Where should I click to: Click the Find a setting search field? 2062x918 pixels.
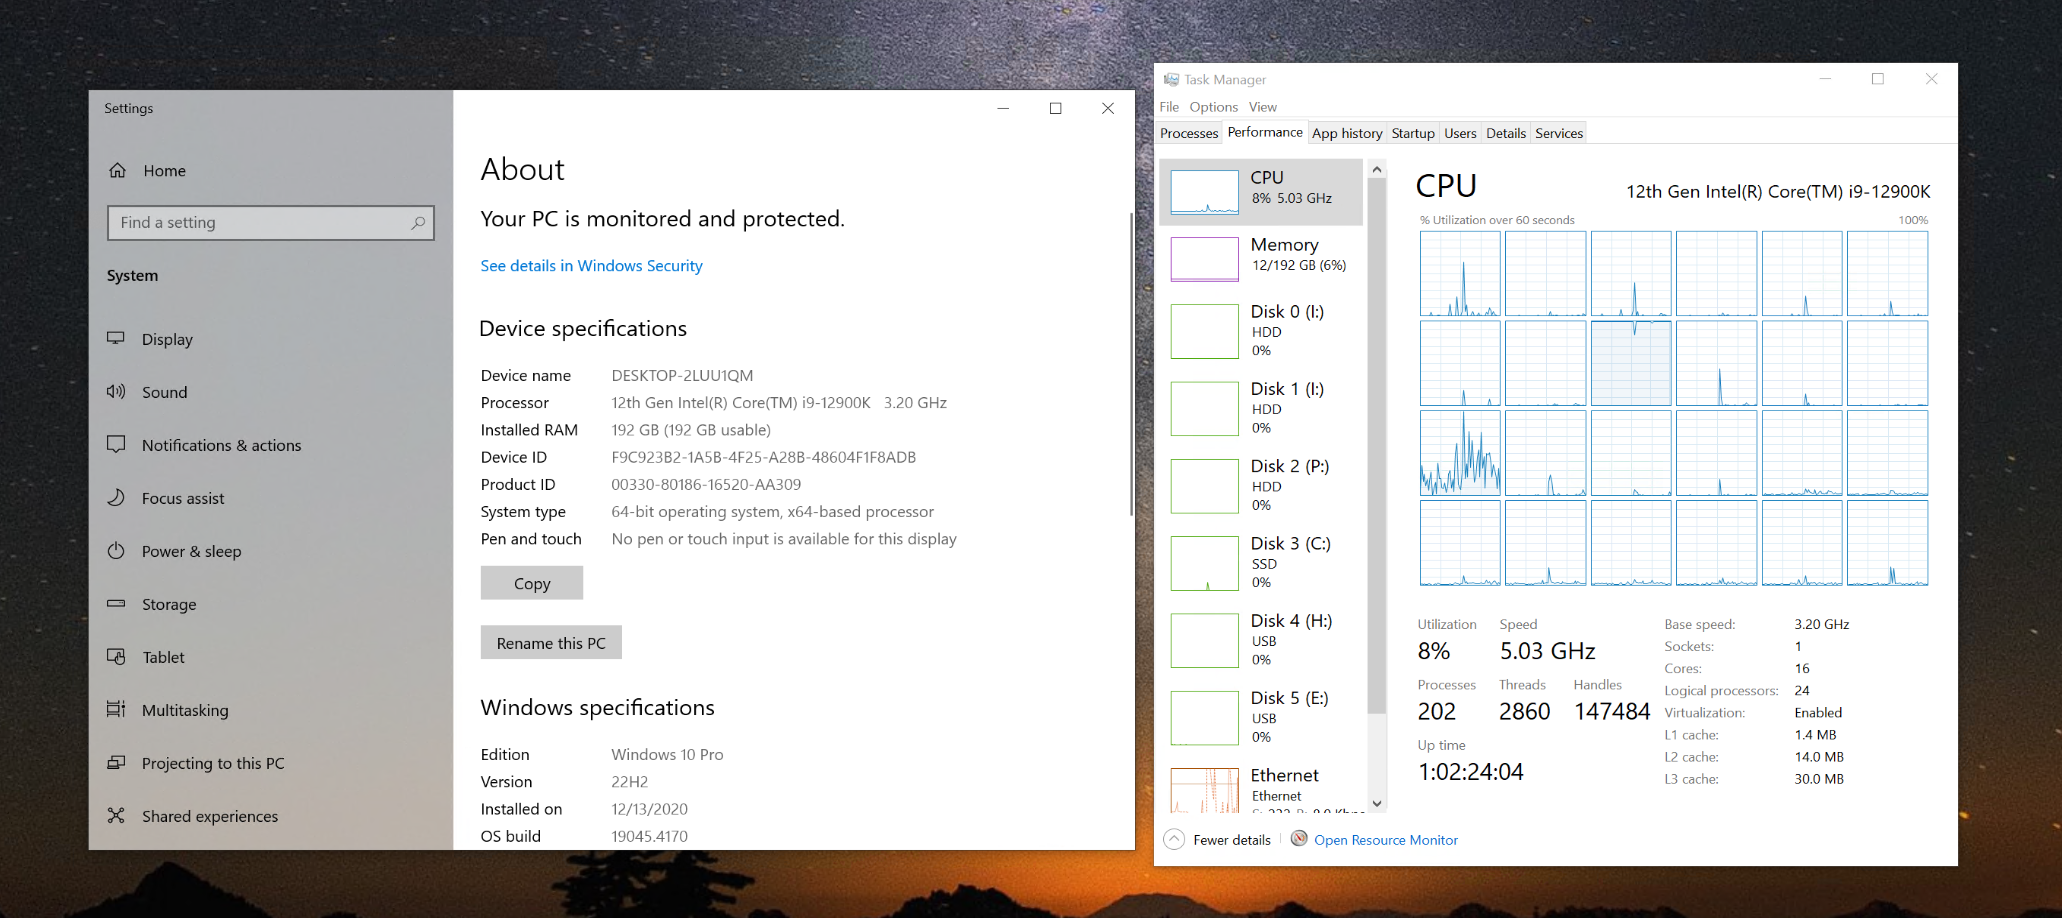260,223
